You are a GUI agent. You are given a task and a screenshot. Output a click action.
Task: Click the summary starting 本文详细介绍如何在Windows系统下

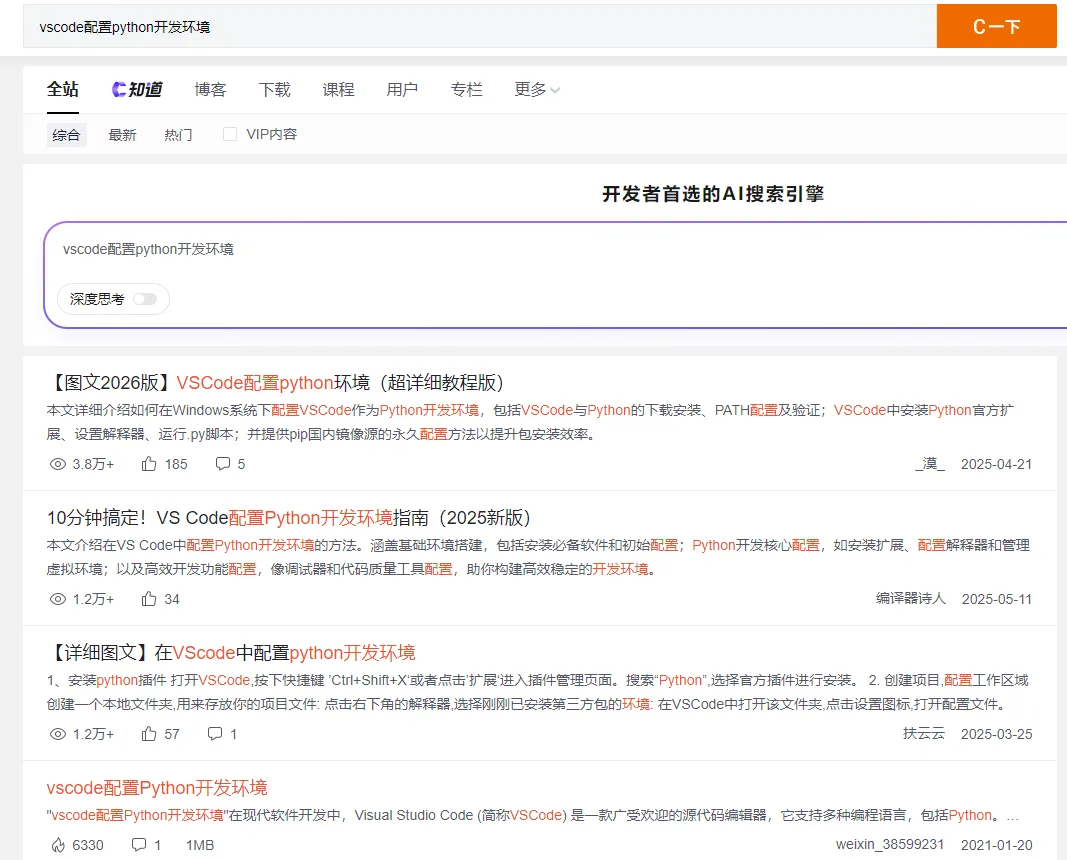coord(530,422)
